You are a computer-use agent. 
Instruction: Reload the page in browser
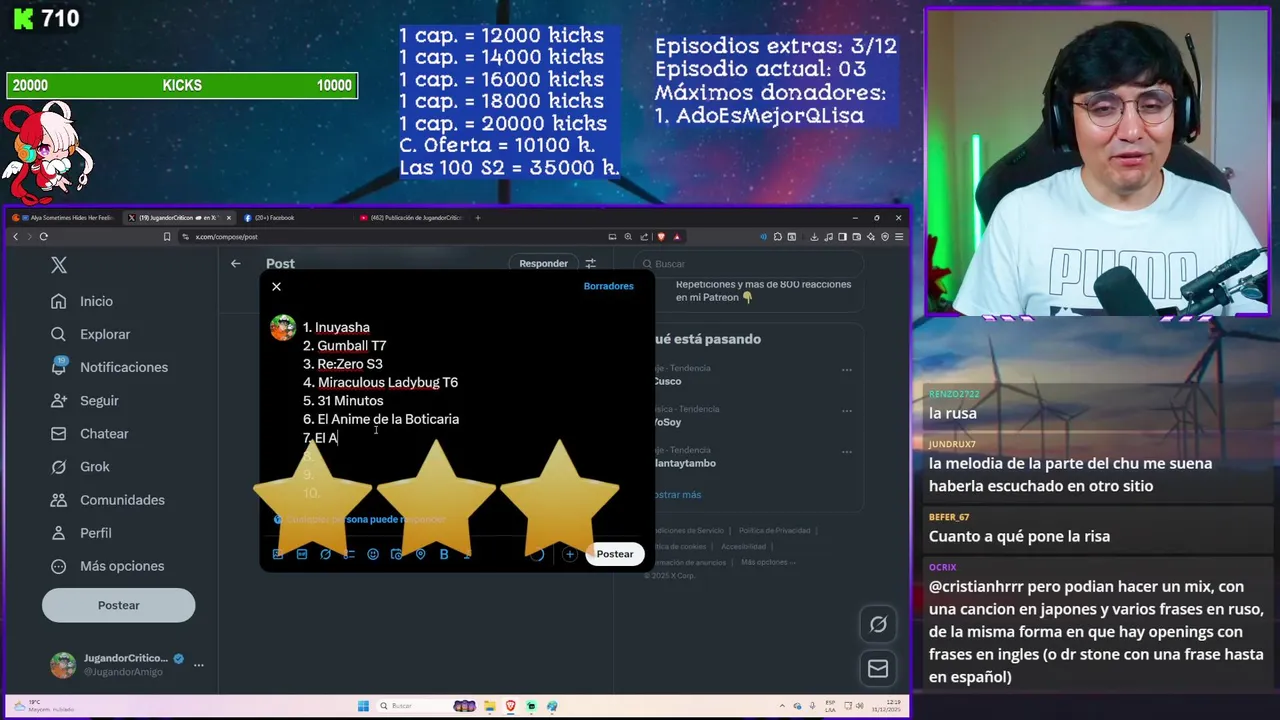click(x=43, y=237)
